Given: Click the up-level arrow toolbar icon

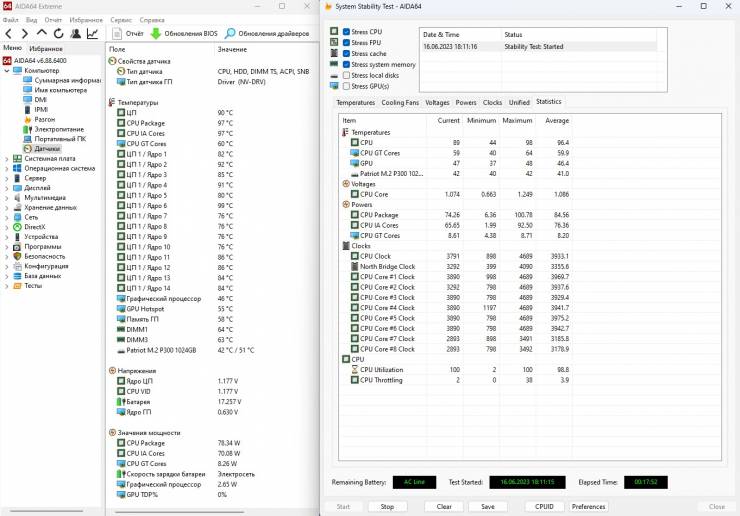Looking at the screenshot, I should [42, 33].
